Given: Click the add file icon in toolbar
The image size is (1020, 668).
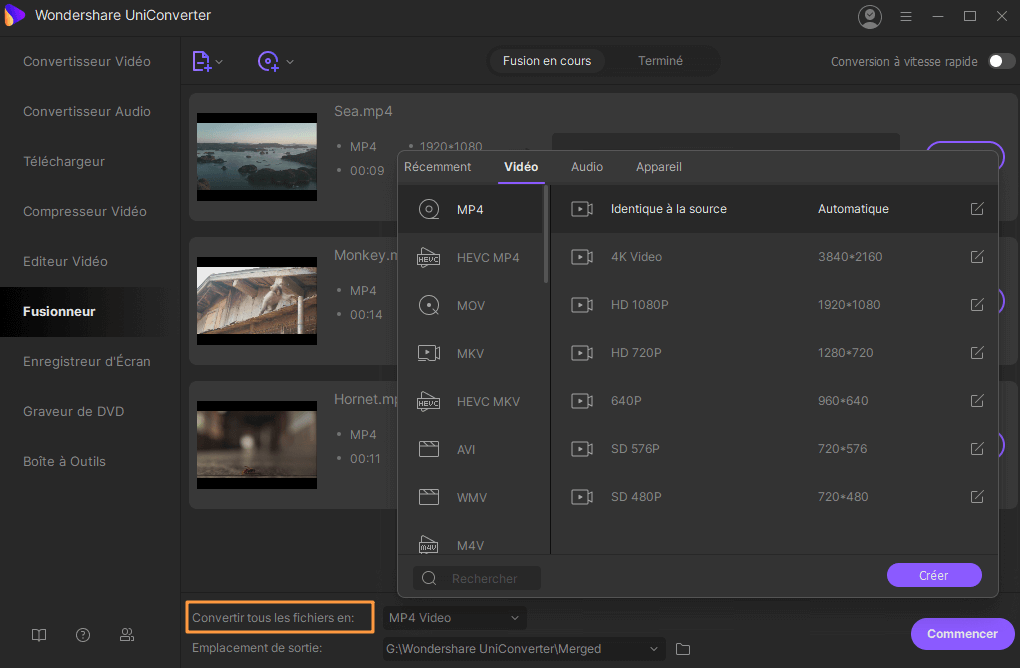Looking at the screenshot, I should 201,61.
